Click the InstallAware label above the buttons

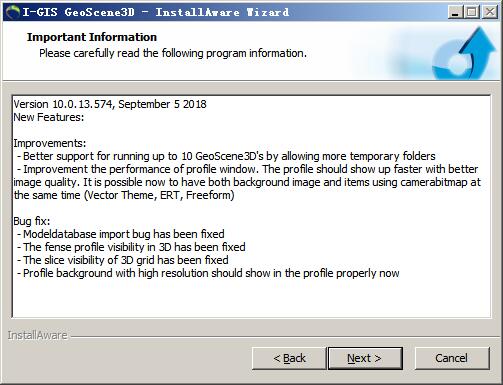coord(38,335)
